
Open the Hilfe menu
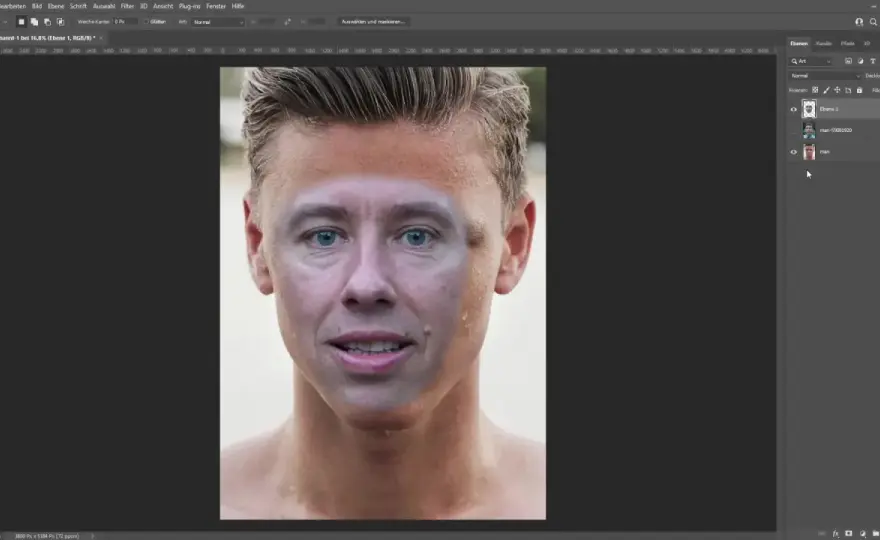238,6
